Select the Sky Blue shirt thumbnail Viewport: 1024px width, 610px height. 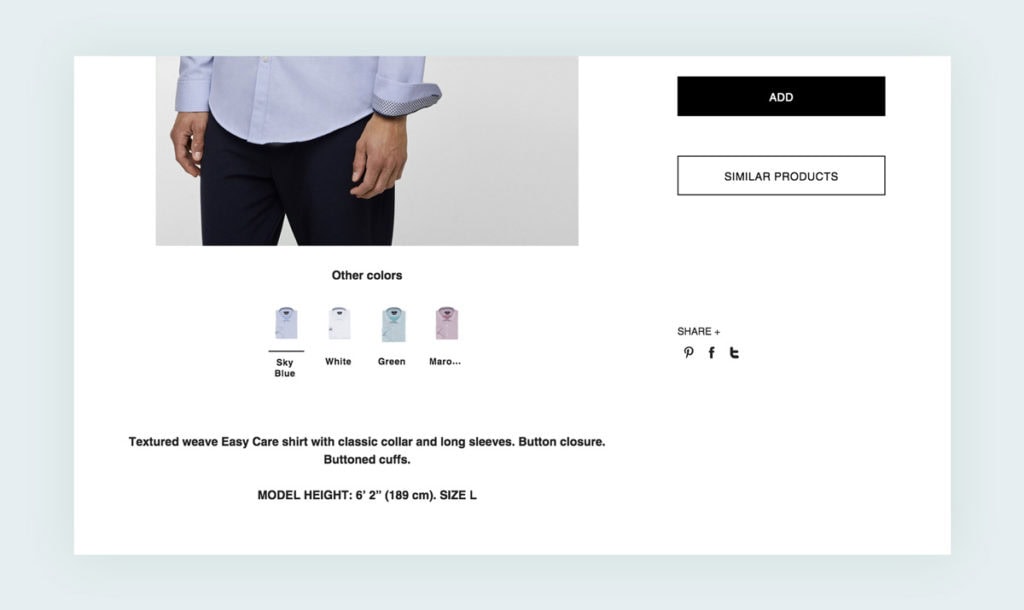286,323
